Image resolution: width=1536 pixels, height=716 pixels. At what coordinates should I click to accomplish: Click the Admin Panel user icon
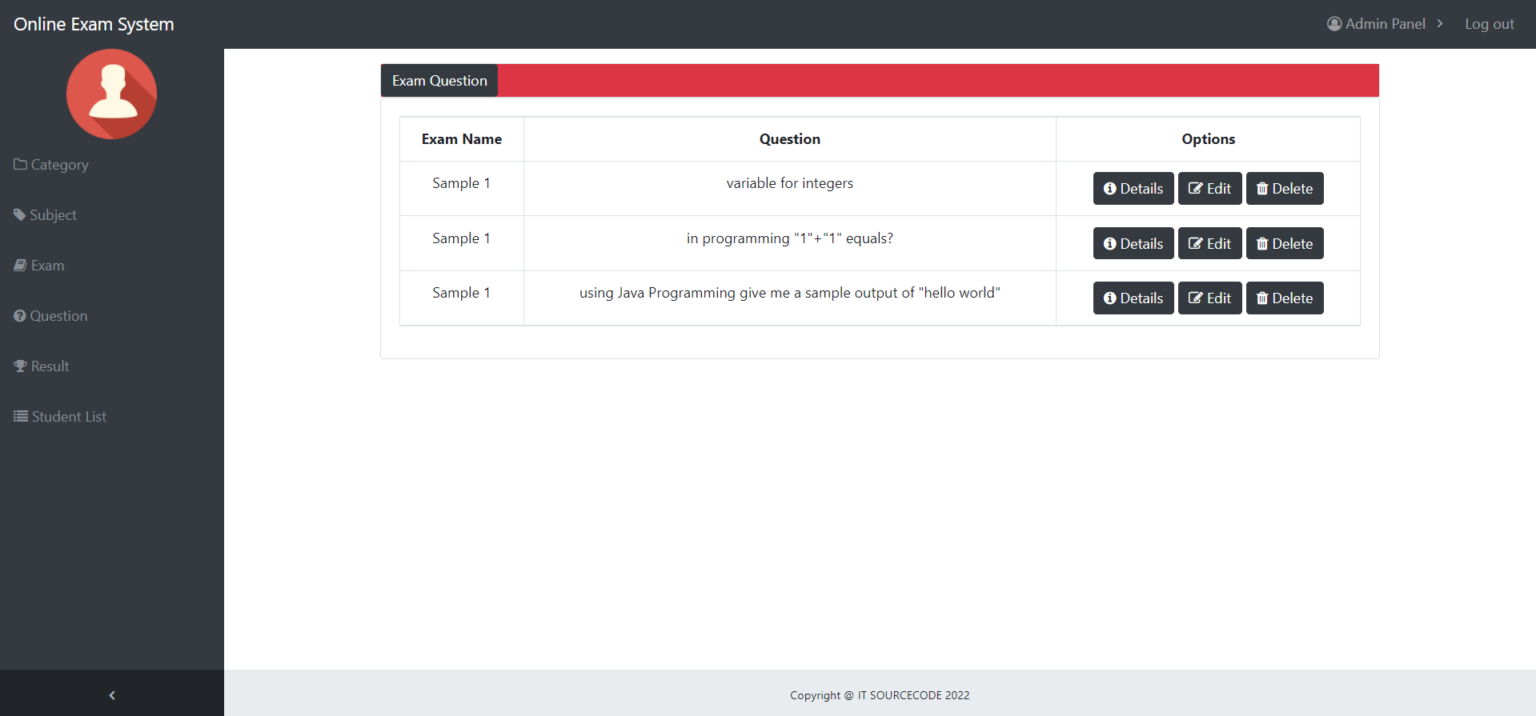[1333, 23]
